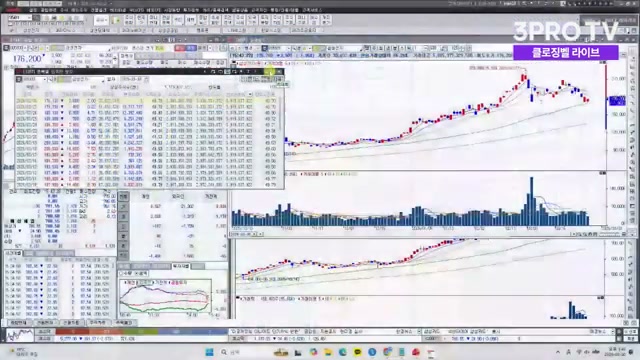Open the calendar picker next to date field
Image resolution: width=640 pixels, height=360 pixels.
pos(146,79)
